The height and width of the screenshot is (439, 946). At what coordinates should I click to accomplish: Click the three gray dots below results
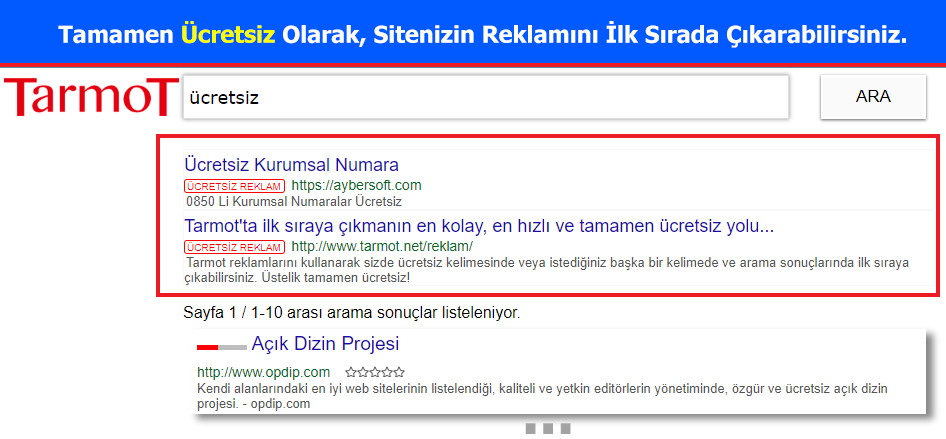pyautogui.click(x=548, y=429)
